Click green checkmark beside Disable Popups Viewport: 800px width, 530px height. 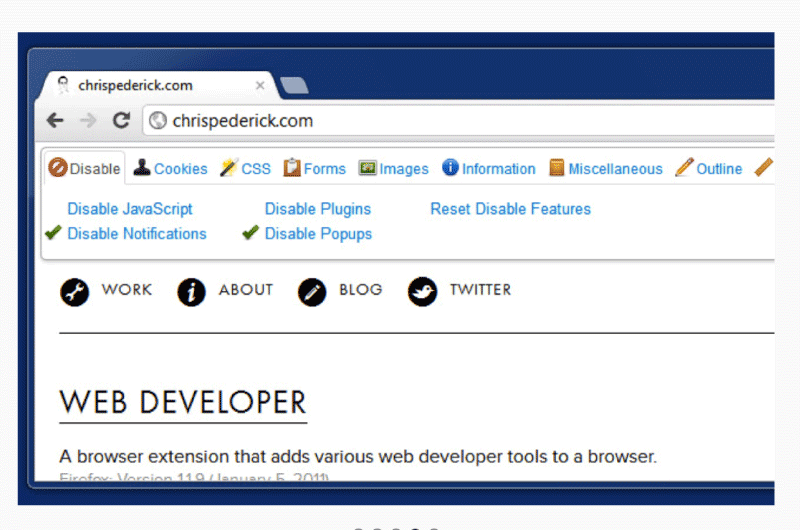(251, 233)
